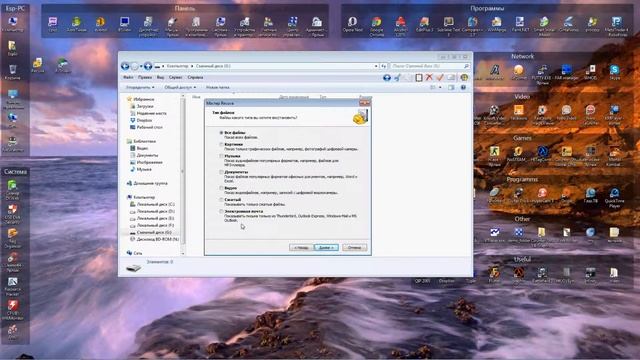This screenshot has height=360, width=640.
Task: Select 'Сеть' in the navigation pane
Action: [135, 253]
